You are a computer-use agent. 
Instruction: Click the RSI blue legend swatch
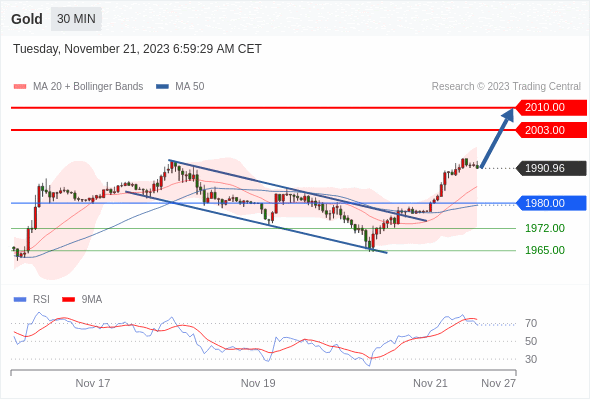coord(20,300)
